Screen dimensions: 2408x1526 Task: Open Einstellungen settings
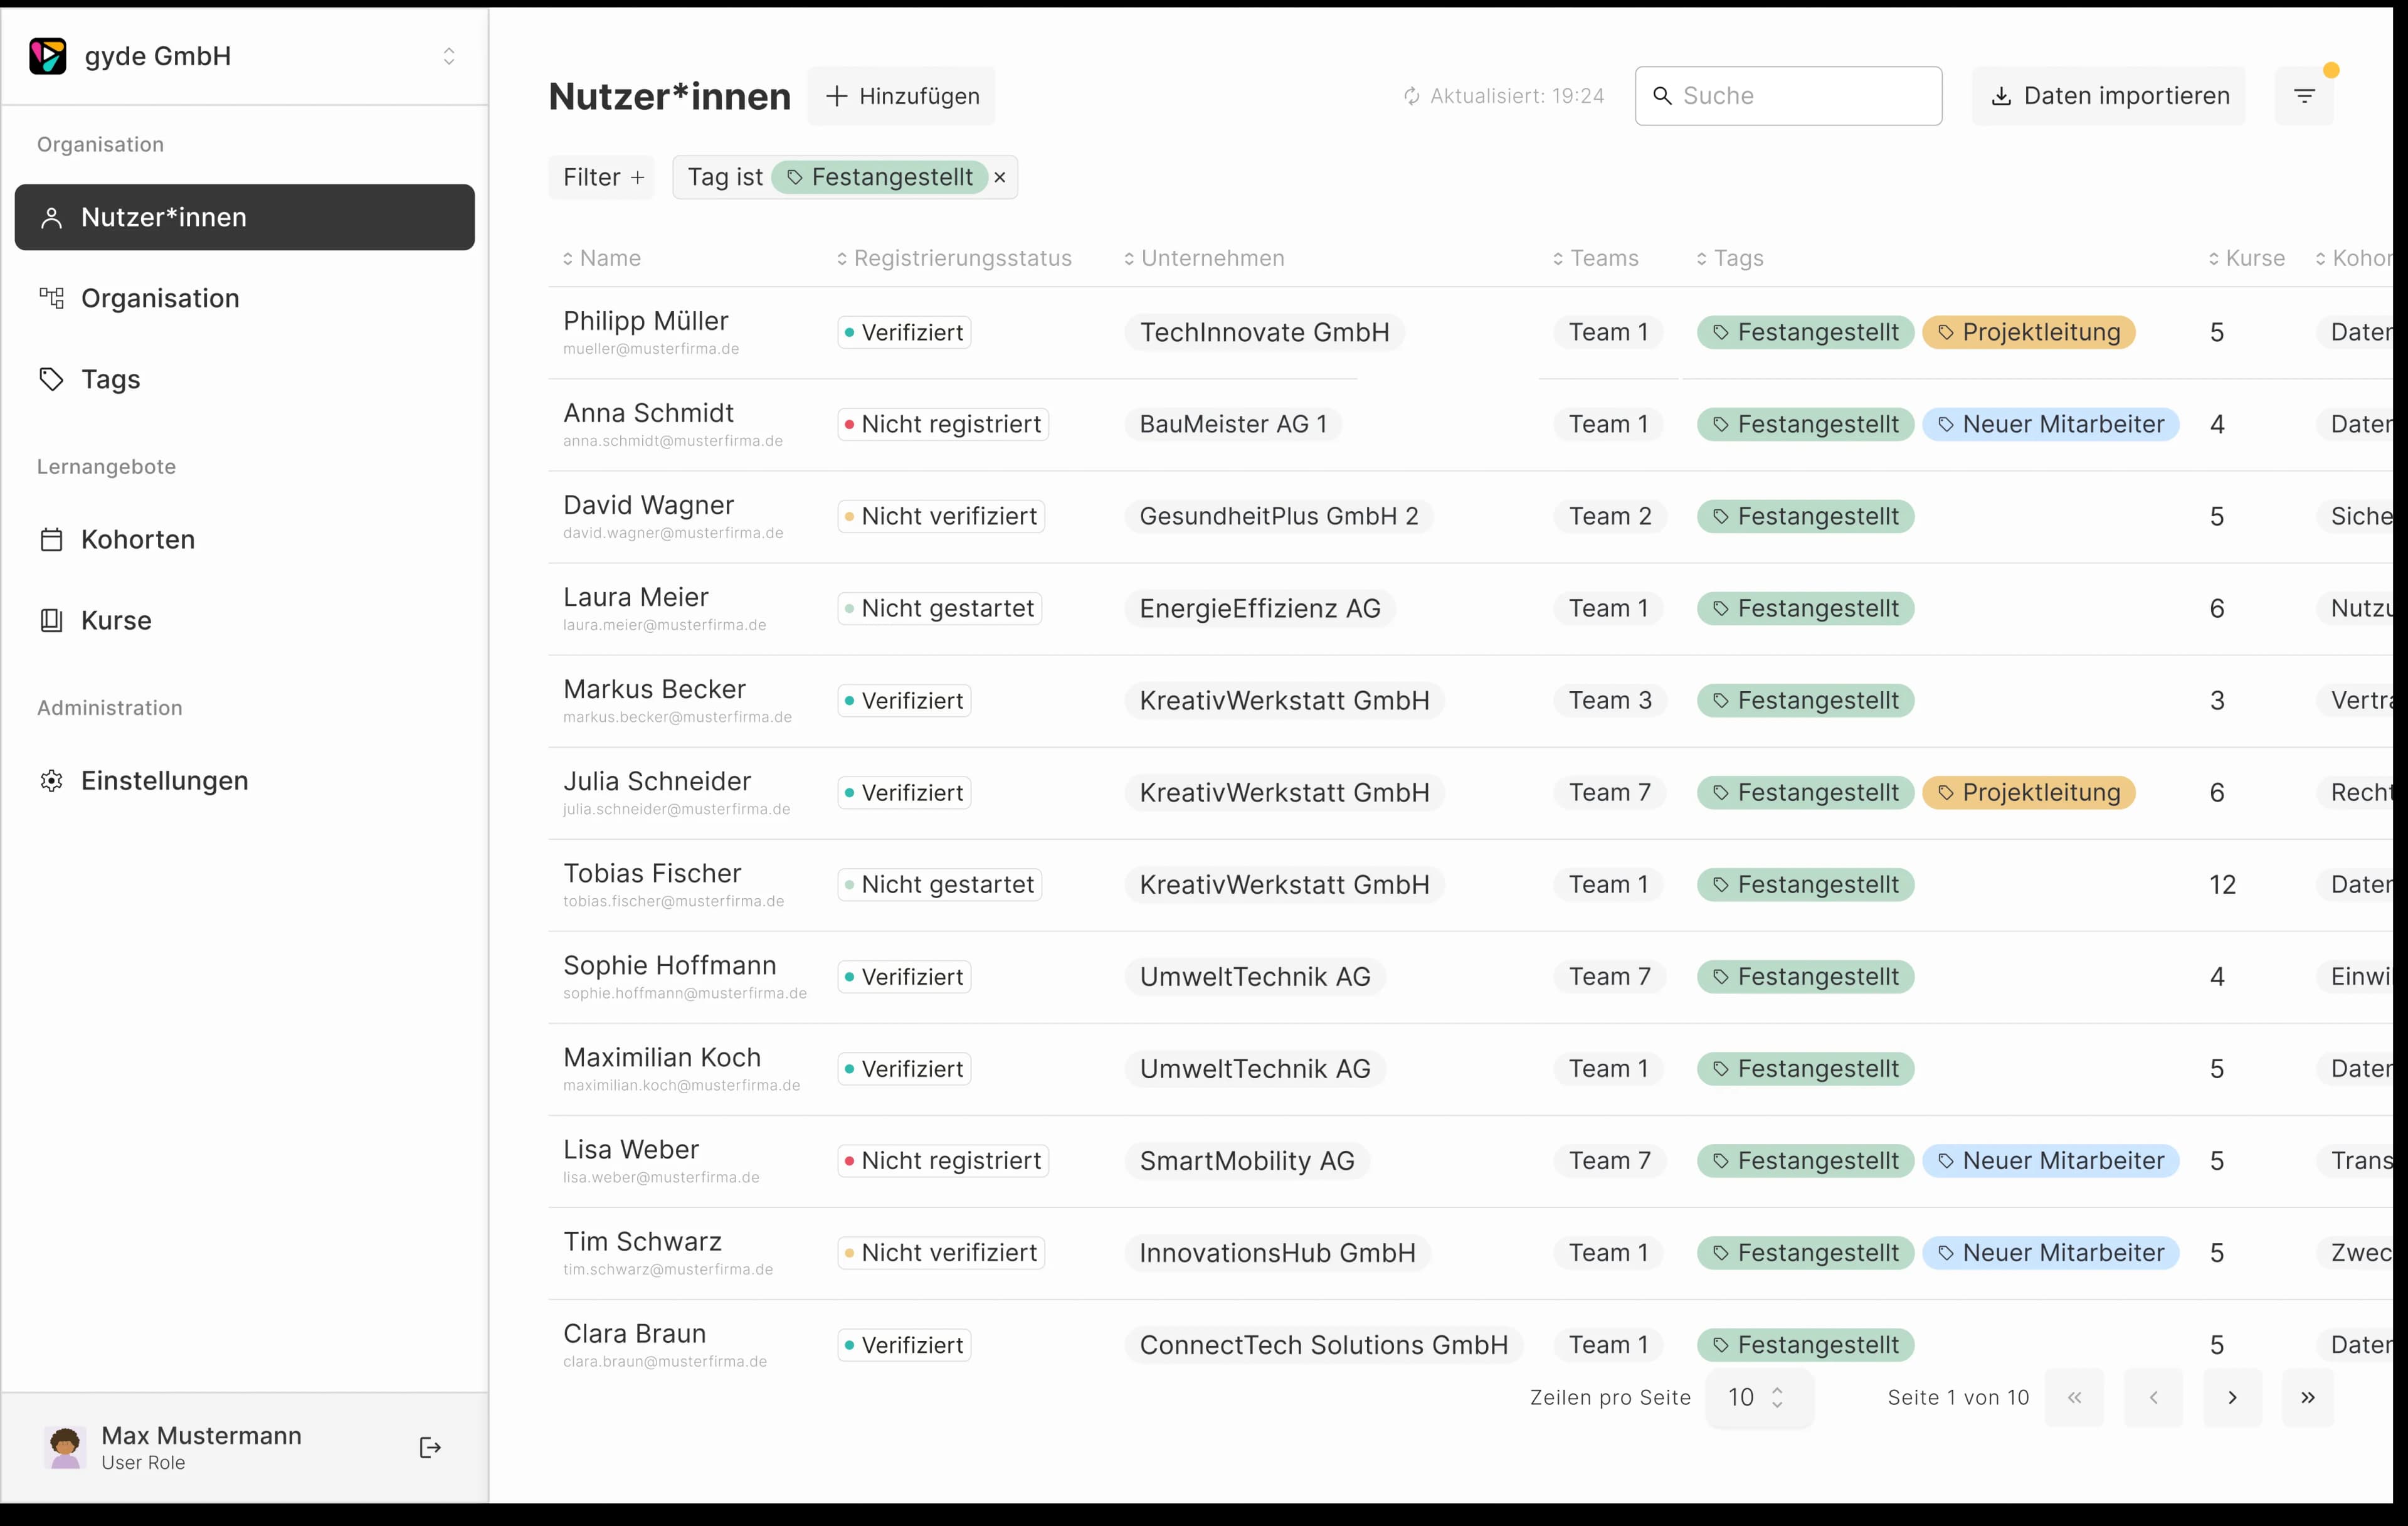click(x=244, y=781)
